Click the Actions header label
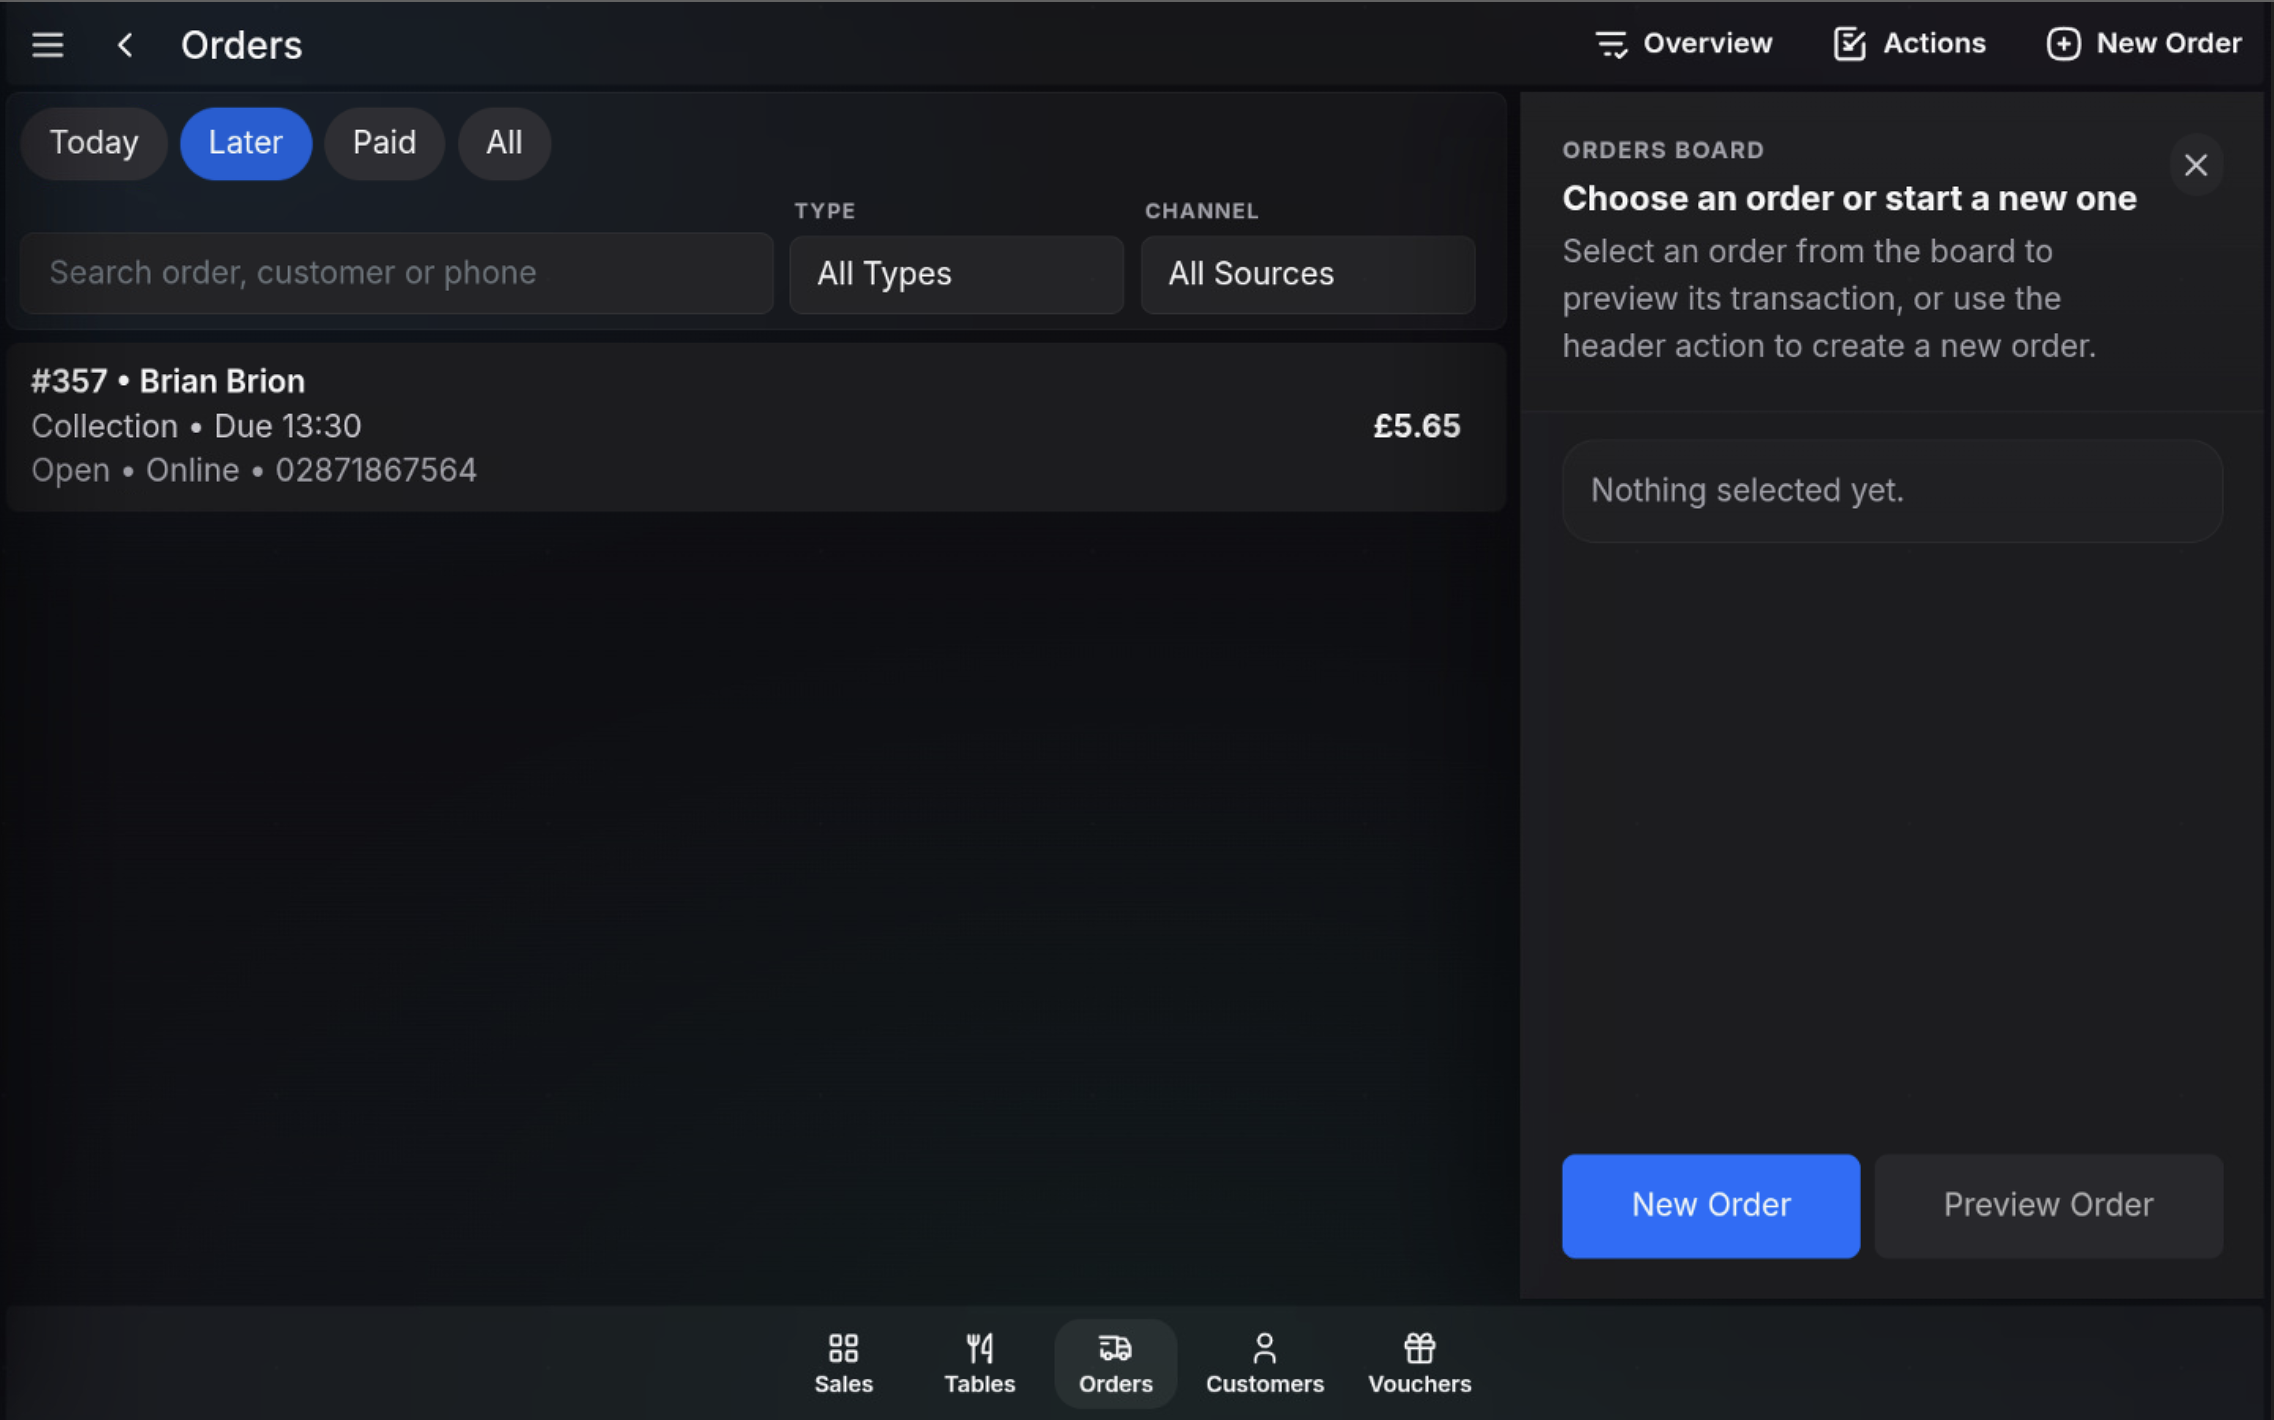The image size is (2274, 1420). (x=1934, y=44)
